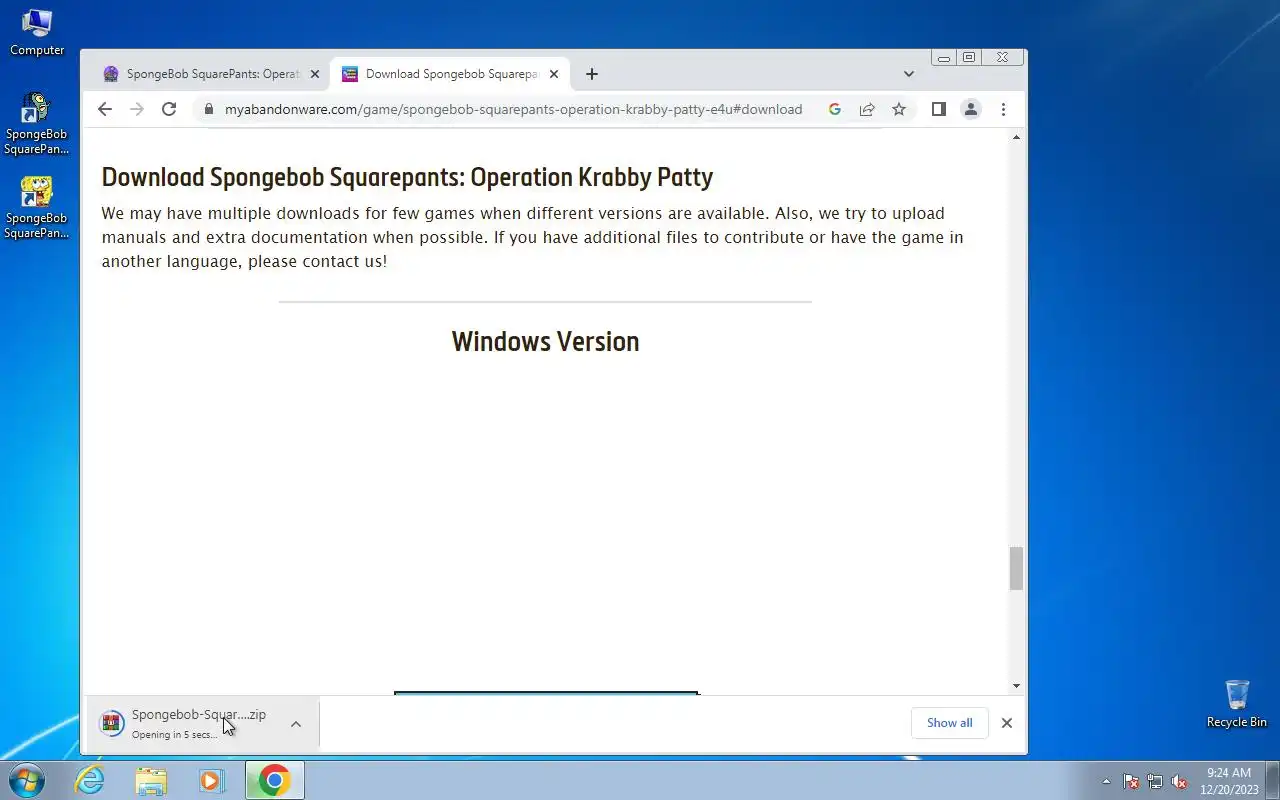Bookmark this page with the star icon

tap(899, 109)
